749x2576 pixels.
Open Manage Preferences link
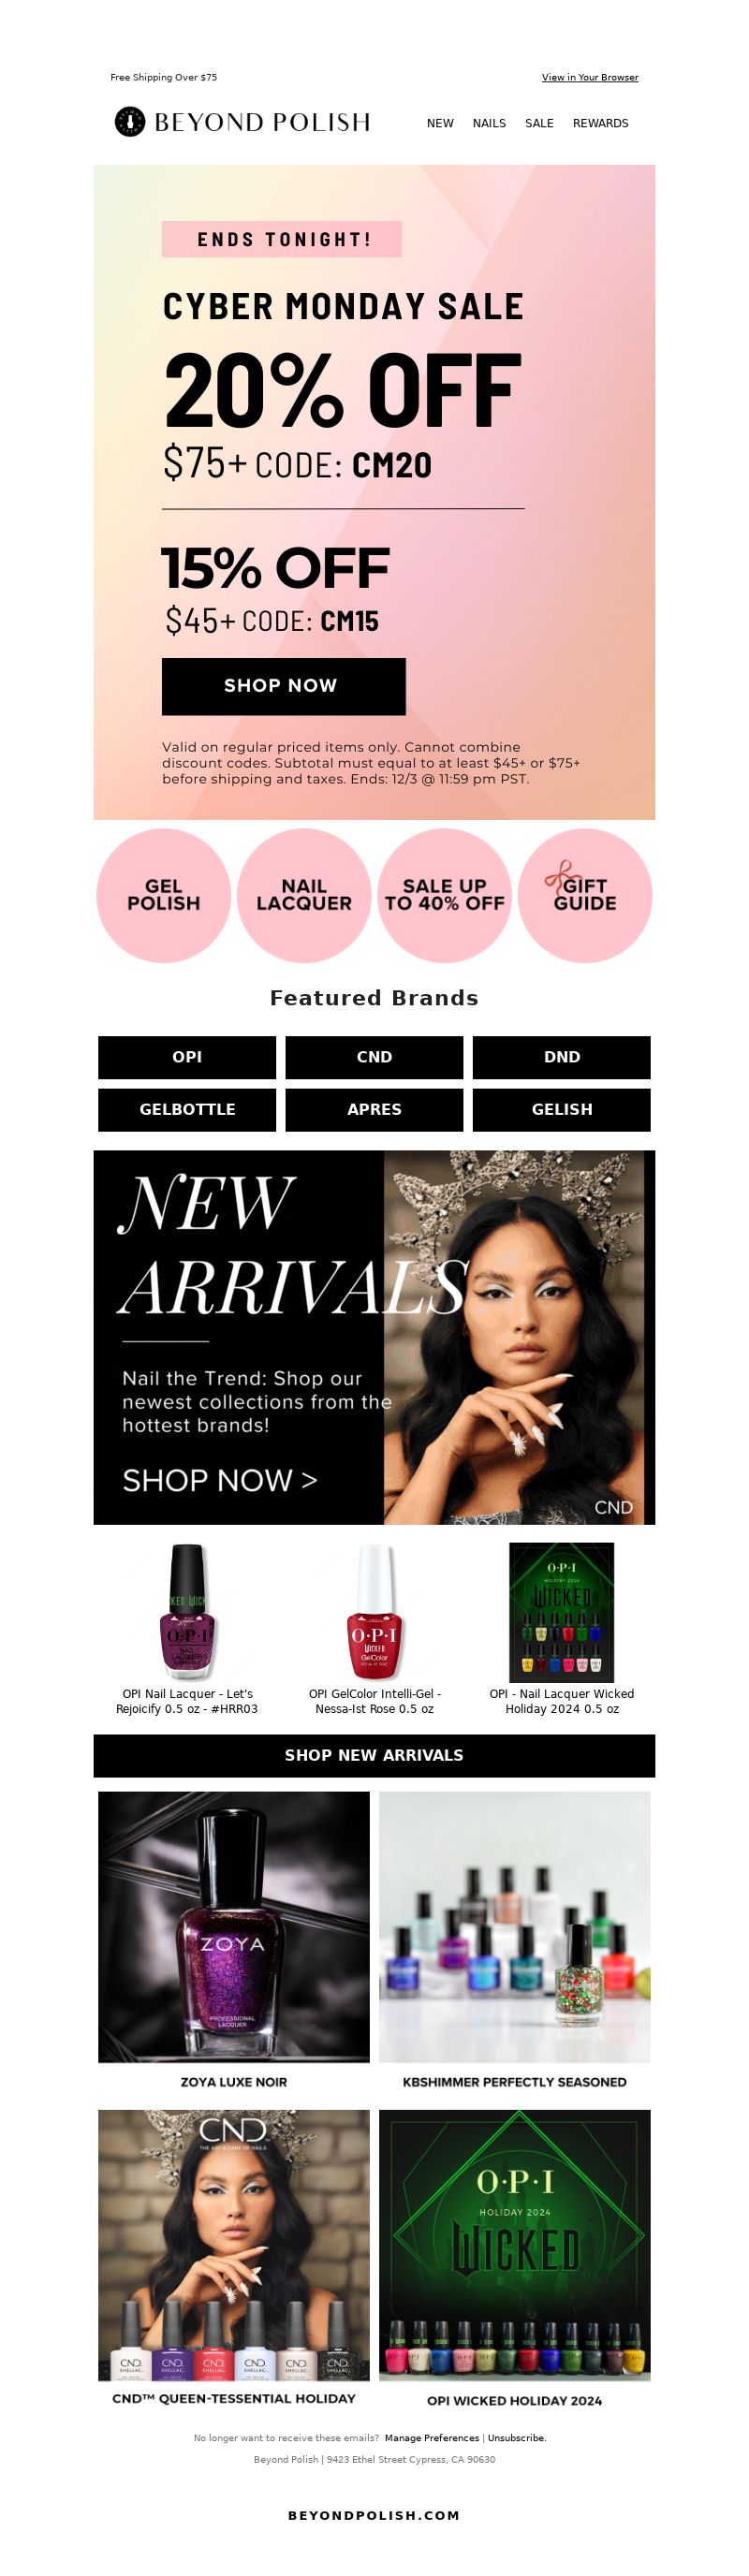pos(432,2437)
